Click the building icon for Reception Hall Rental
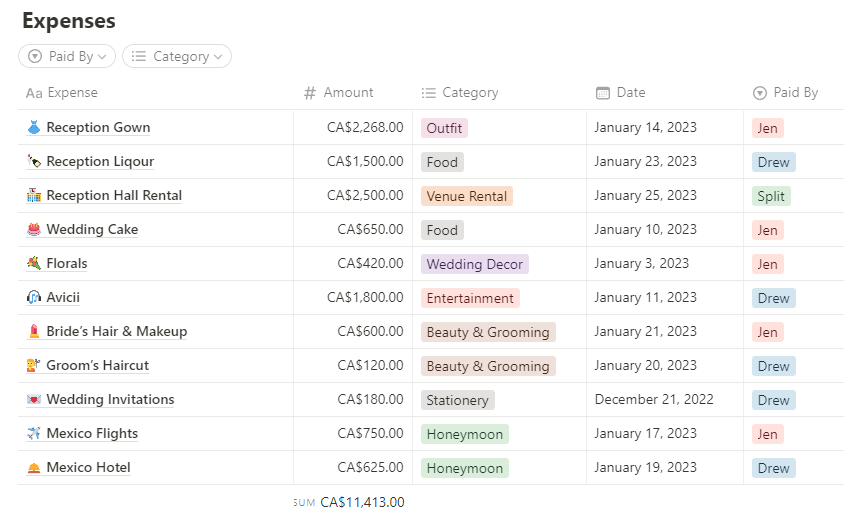This screenshot has height=521, width=862. click(34, 196)
